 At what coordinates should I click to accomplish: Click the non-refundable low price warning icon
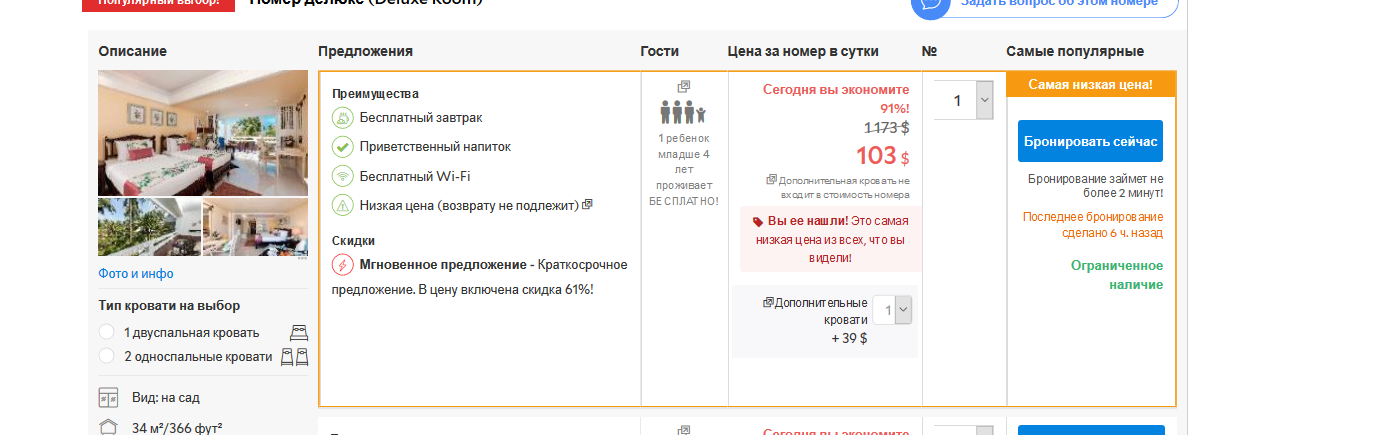(x=343, y=205)
